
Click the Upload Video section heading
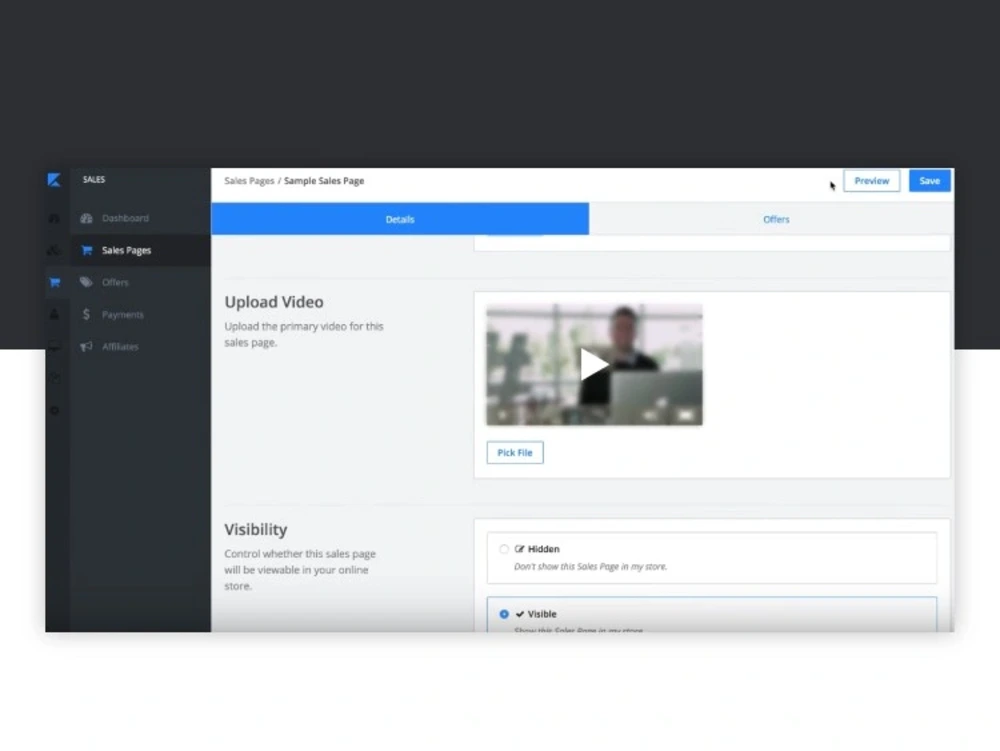274,302
